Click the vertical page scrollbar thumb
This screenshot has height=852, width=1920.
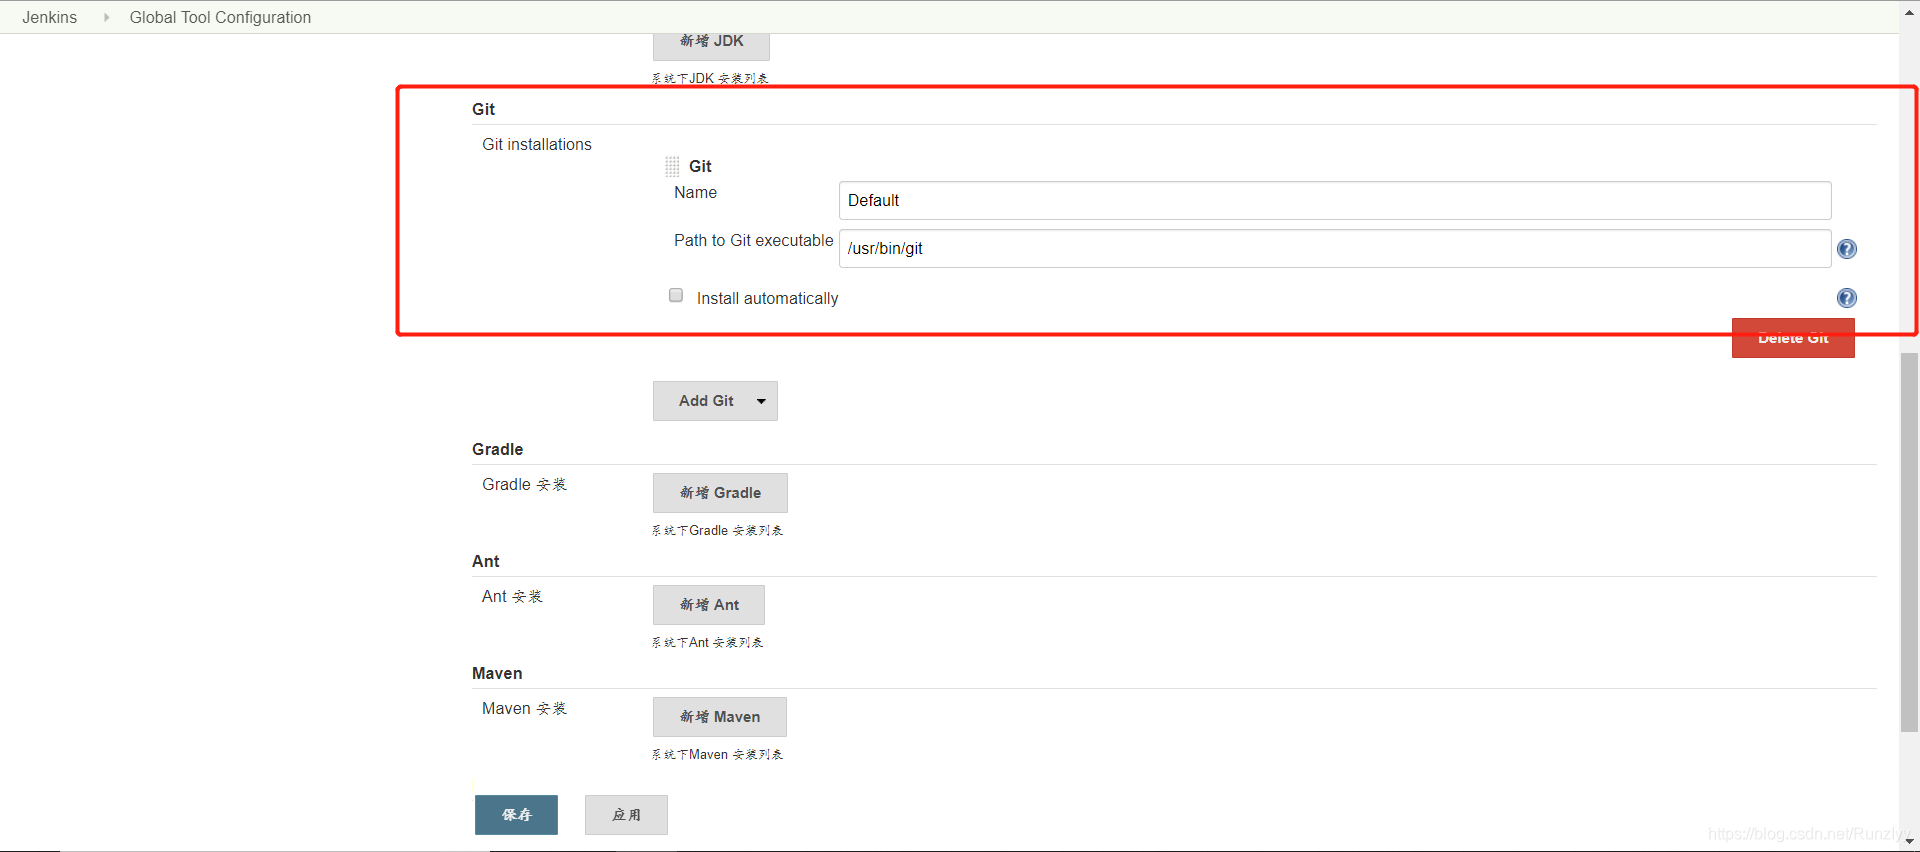click(1909, 542)
